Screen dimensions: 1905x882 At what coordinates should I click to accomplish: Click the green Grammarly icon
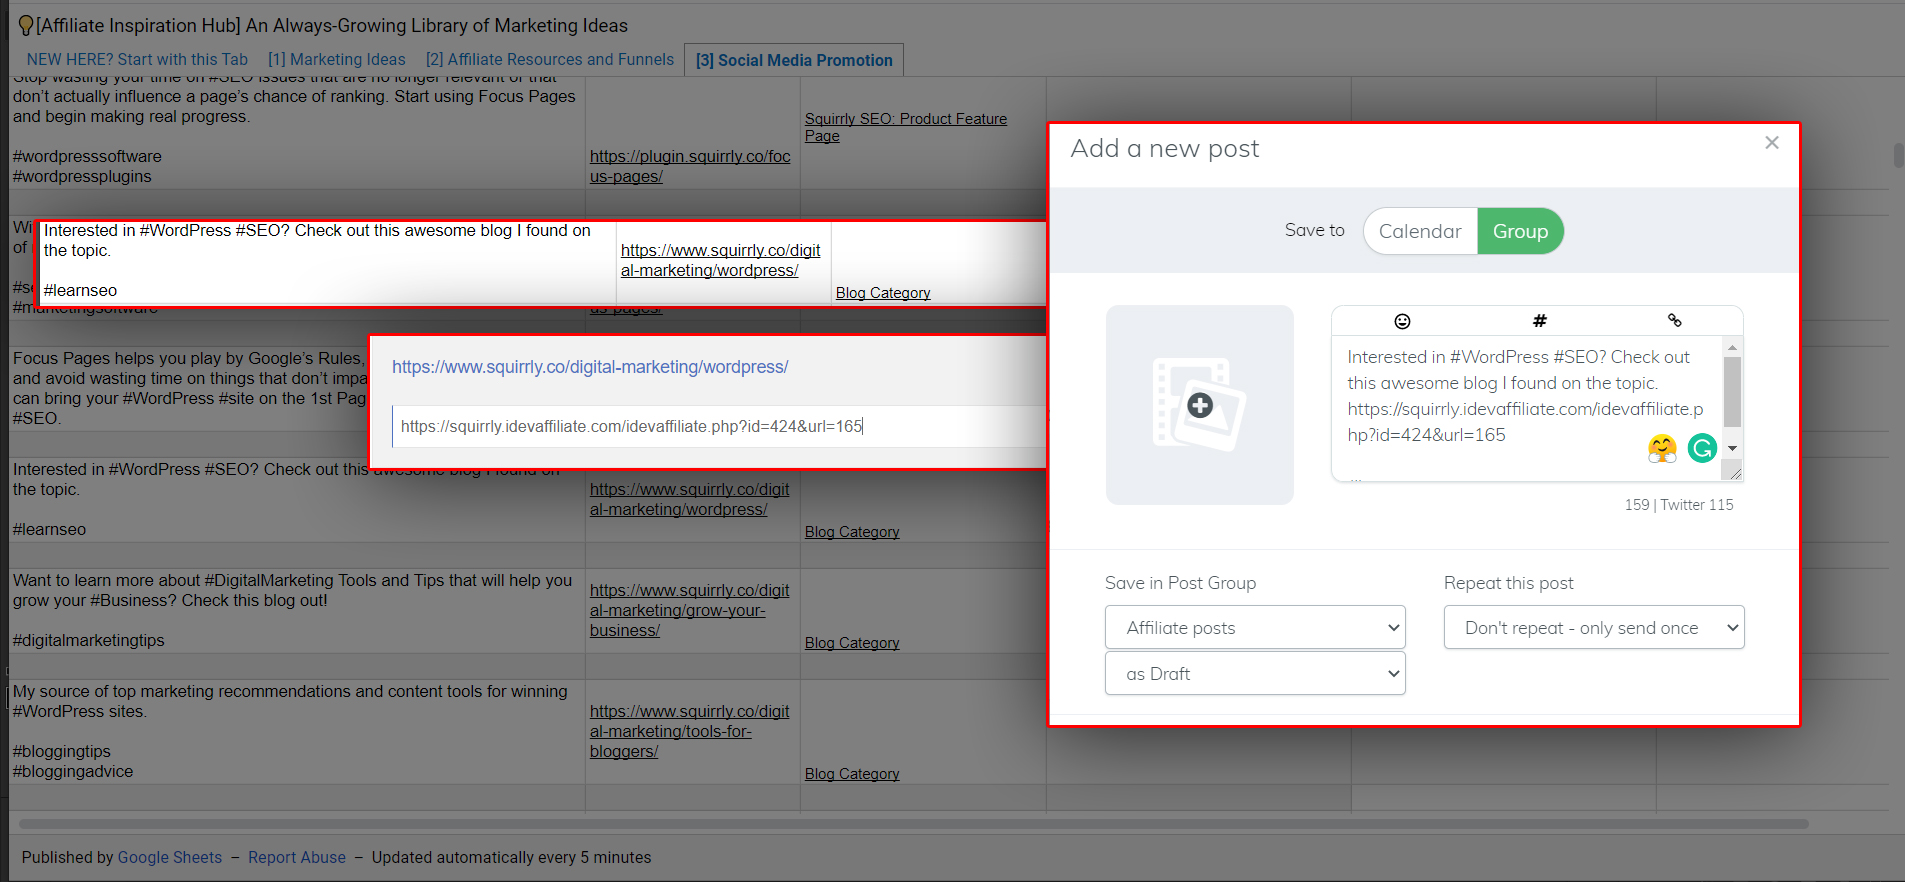1702,448
